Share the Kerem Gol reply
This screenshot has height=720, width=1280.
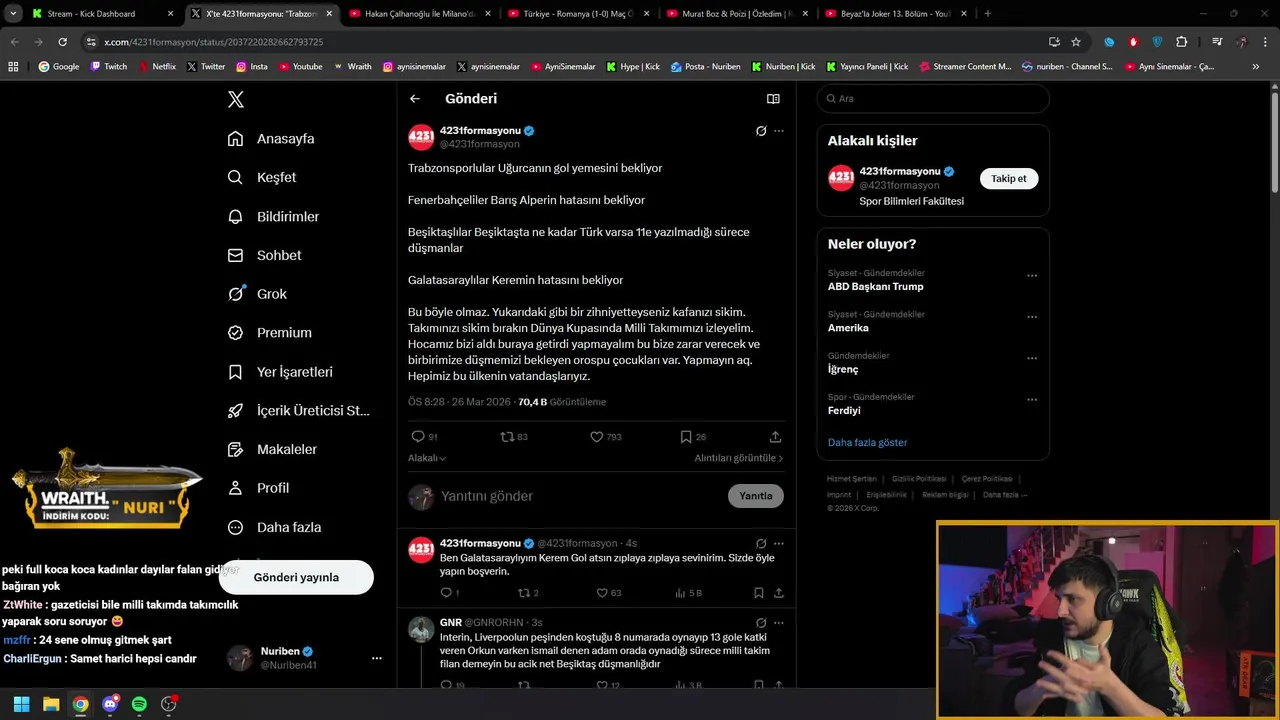coord(778,593)
